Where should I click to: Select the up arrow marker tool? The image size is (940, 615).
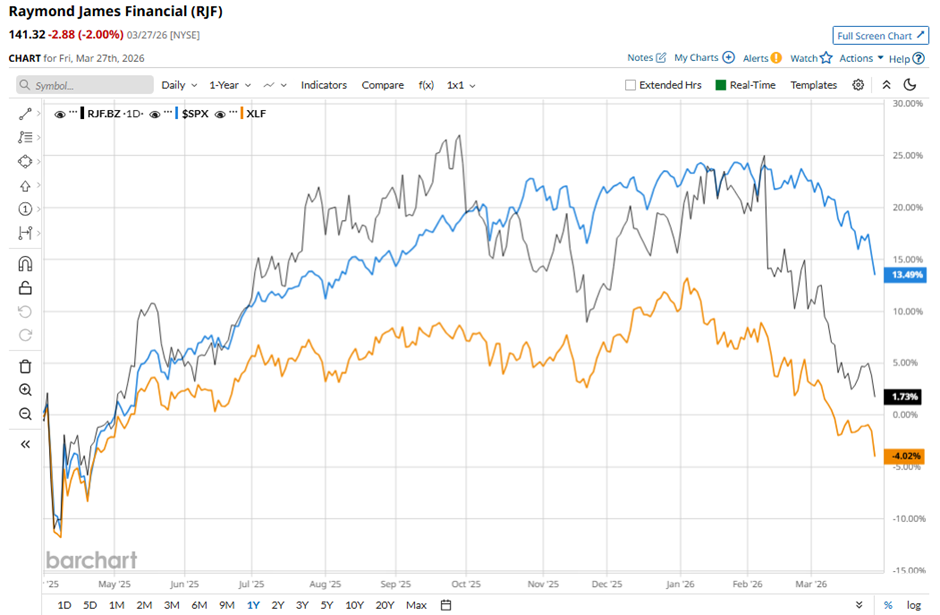pos(25,186)
